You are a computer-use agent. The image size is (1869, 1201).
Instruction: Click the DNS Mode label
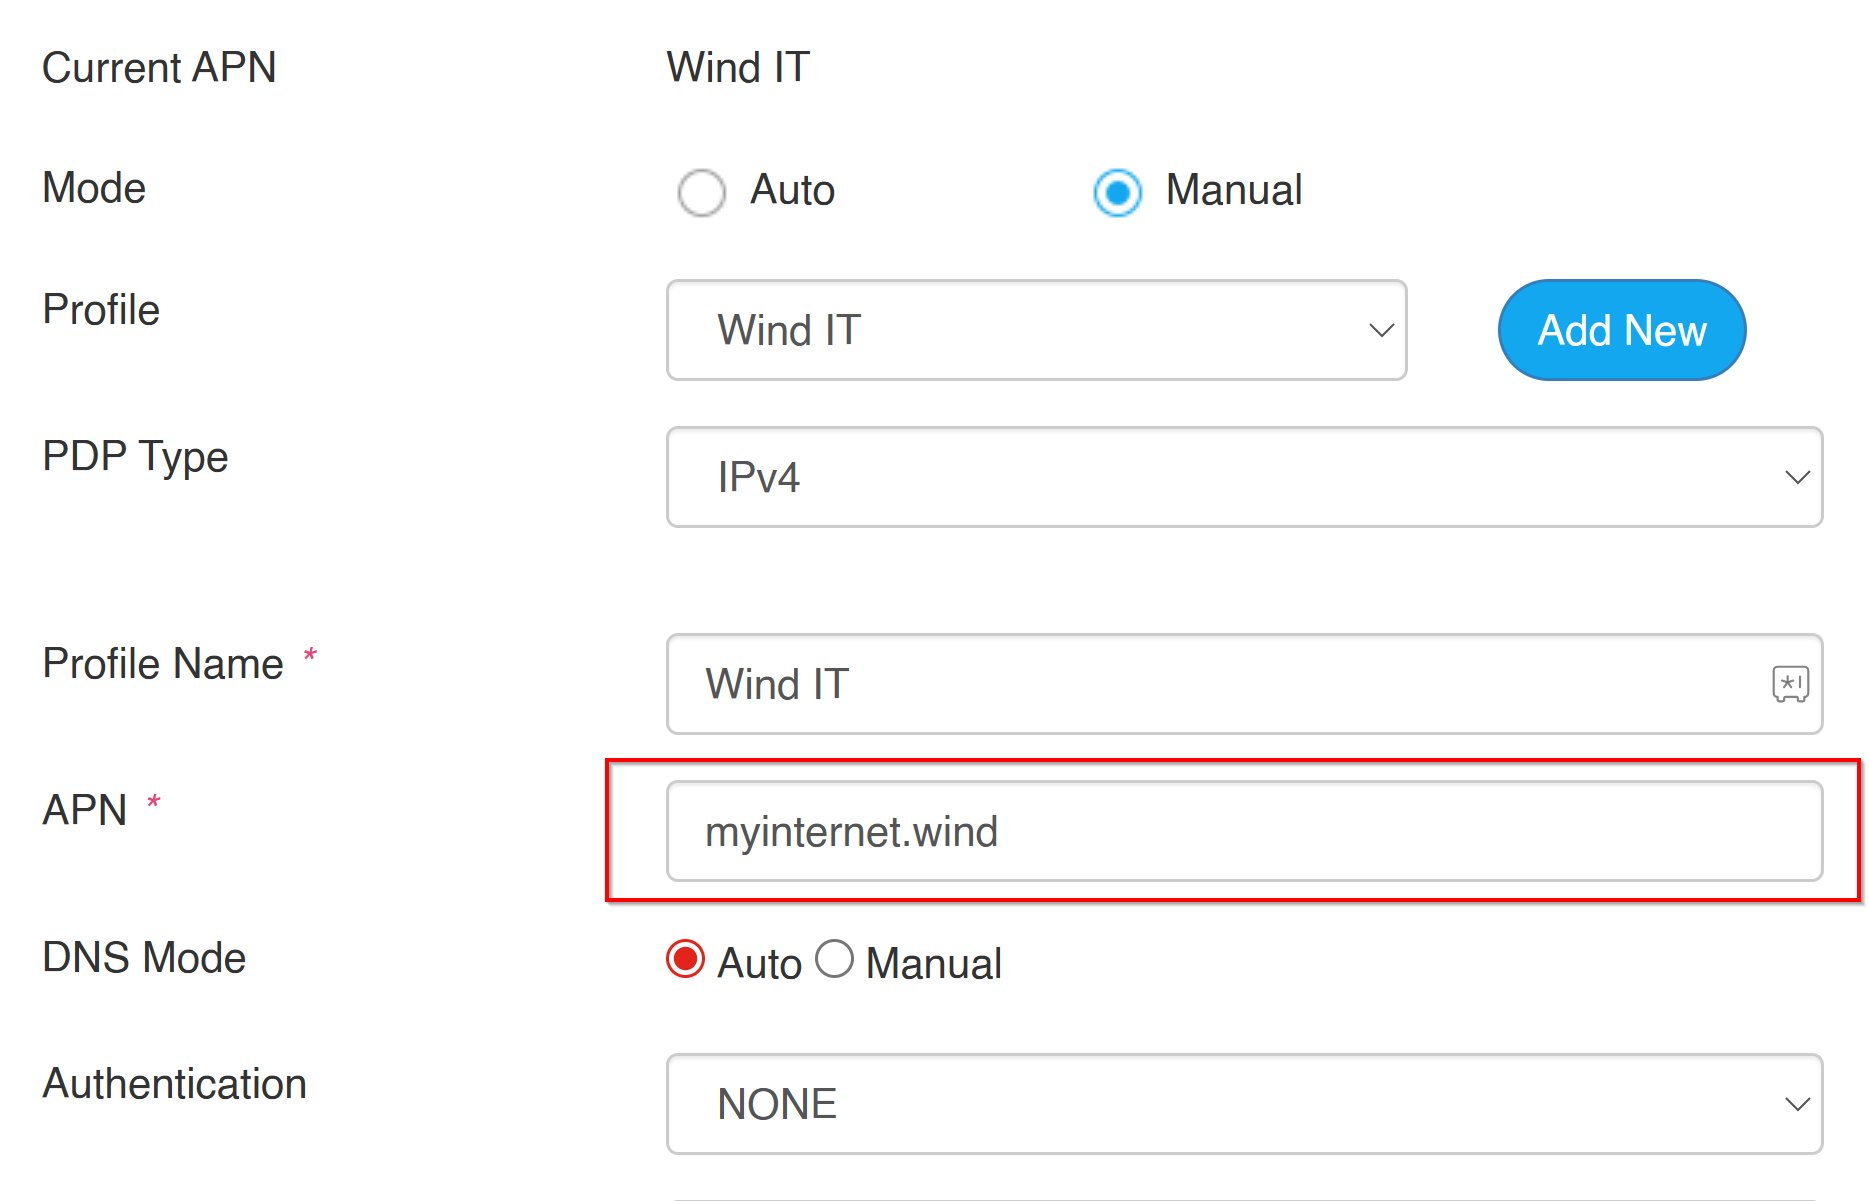pyautogui.click(x=144, y=957)
